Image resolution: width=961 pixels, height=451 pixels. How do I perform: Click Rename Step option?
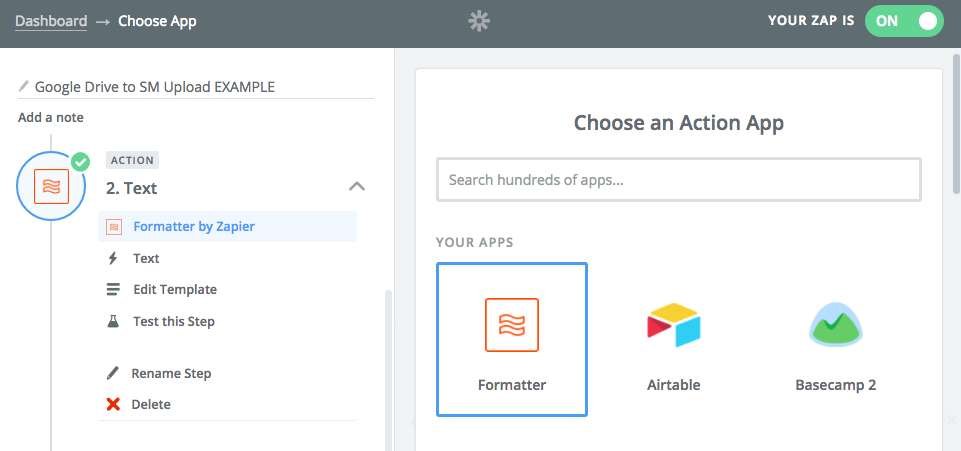(171, 373)
